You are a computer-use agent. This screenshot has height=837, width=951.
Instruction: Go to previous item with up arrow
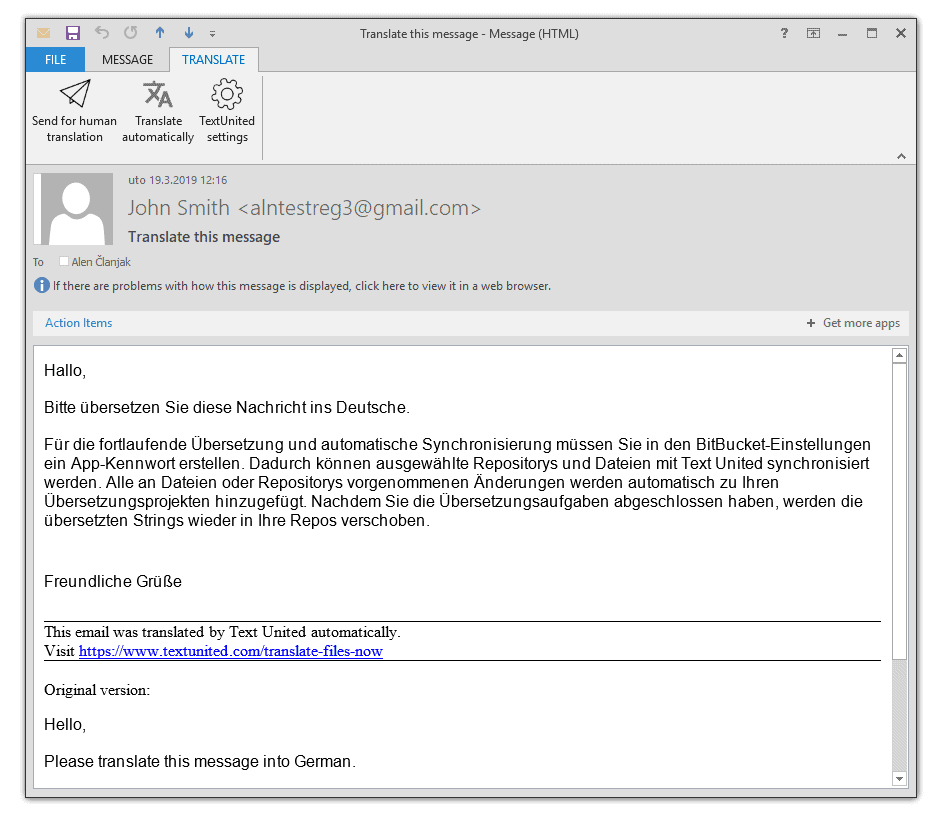(x=160, y=33)
